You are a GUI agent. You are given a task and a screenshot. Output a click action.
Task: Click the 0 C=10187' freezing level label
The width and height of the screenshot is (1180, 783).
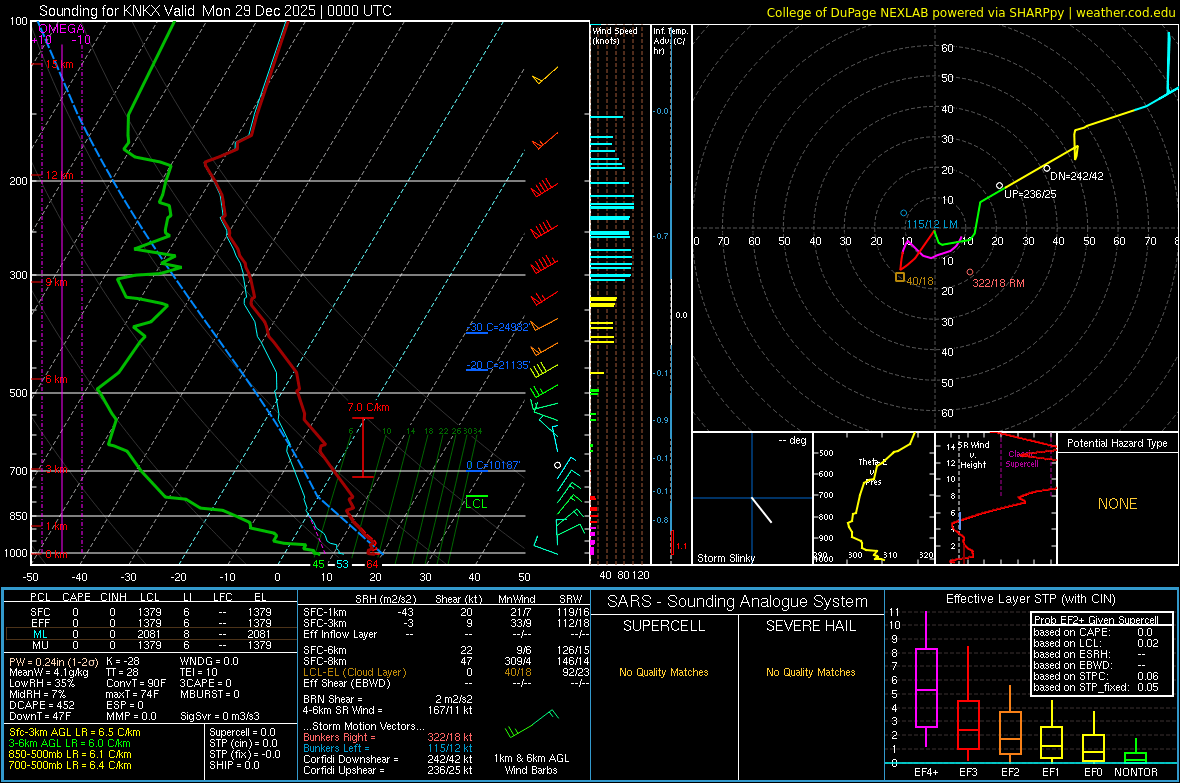493,465
